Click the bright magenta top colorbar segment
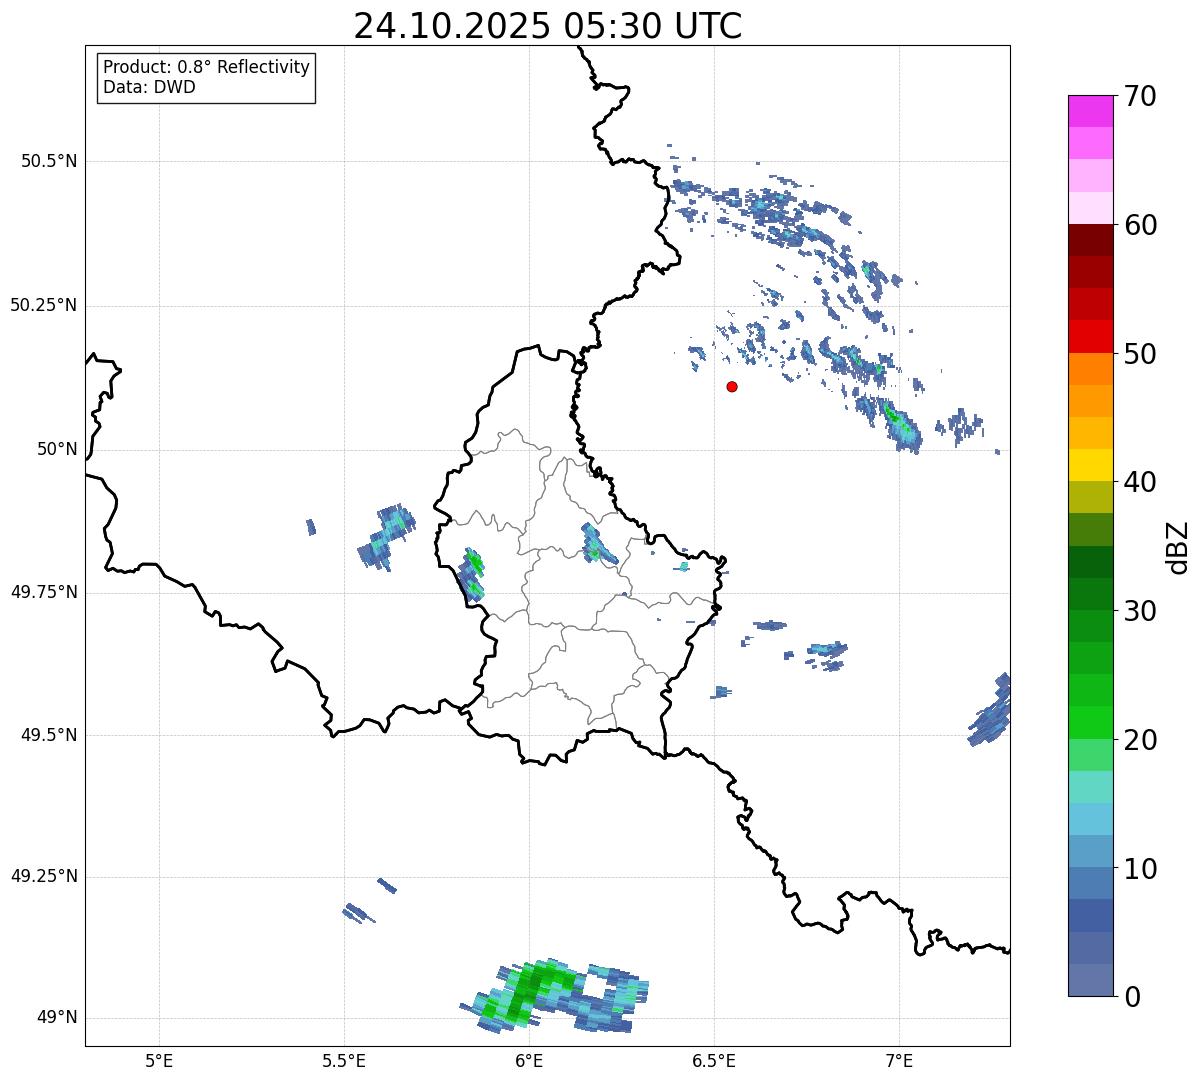Image resolution: width=1202 pixels, height=1081 pixels. pyautogui.click(x=1090, y=111)
